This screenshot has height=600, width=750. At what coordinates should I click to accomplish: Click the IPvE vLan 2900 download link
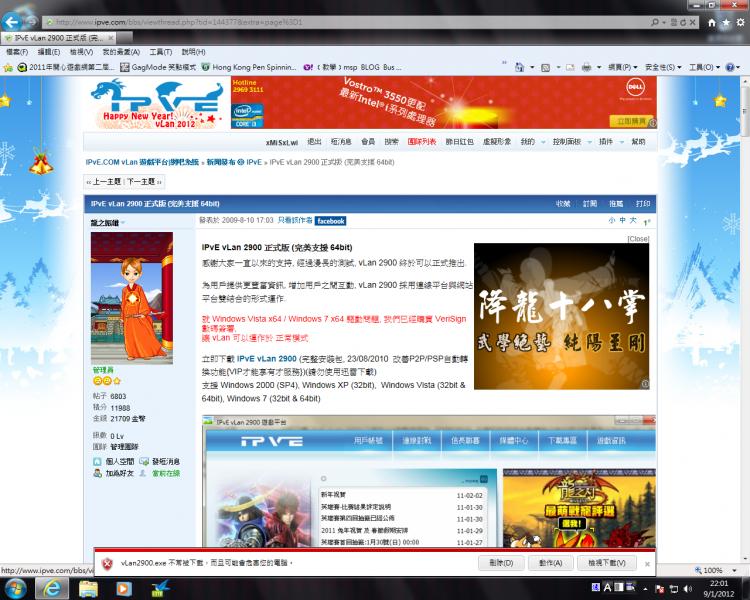[x=266, y=358]
